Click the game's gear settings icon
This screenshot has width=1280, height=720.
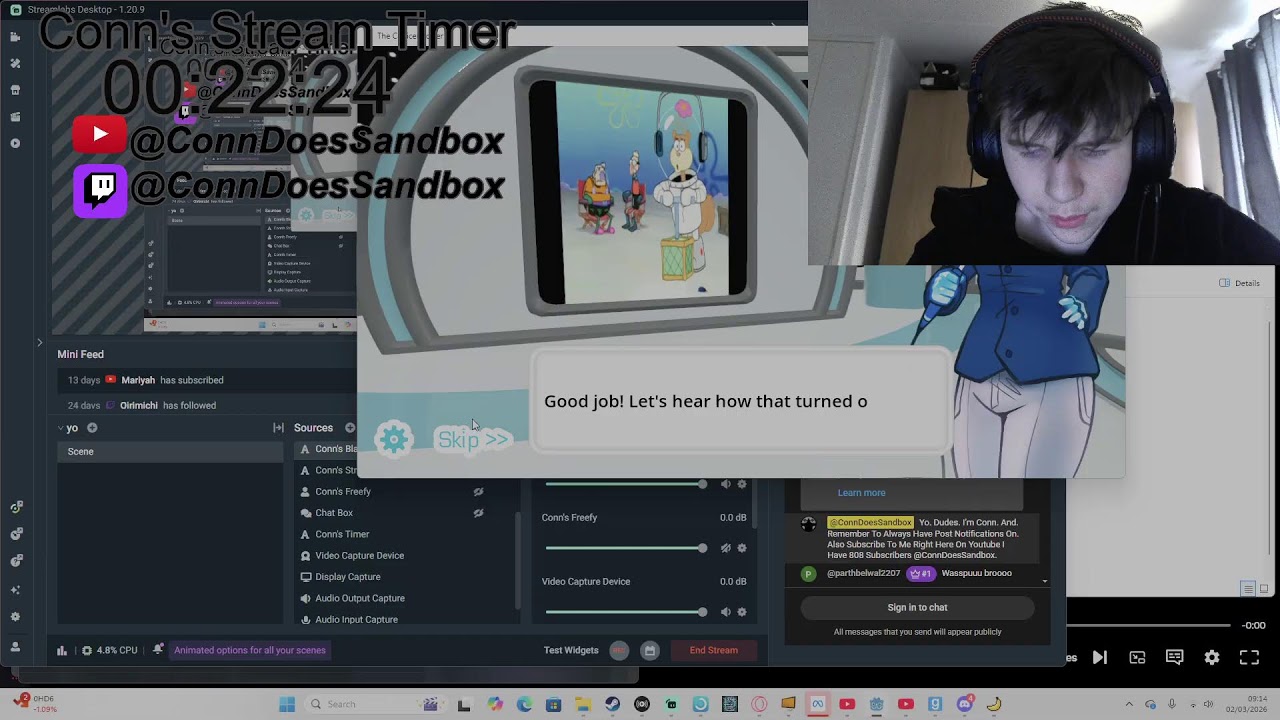[394, 439]
